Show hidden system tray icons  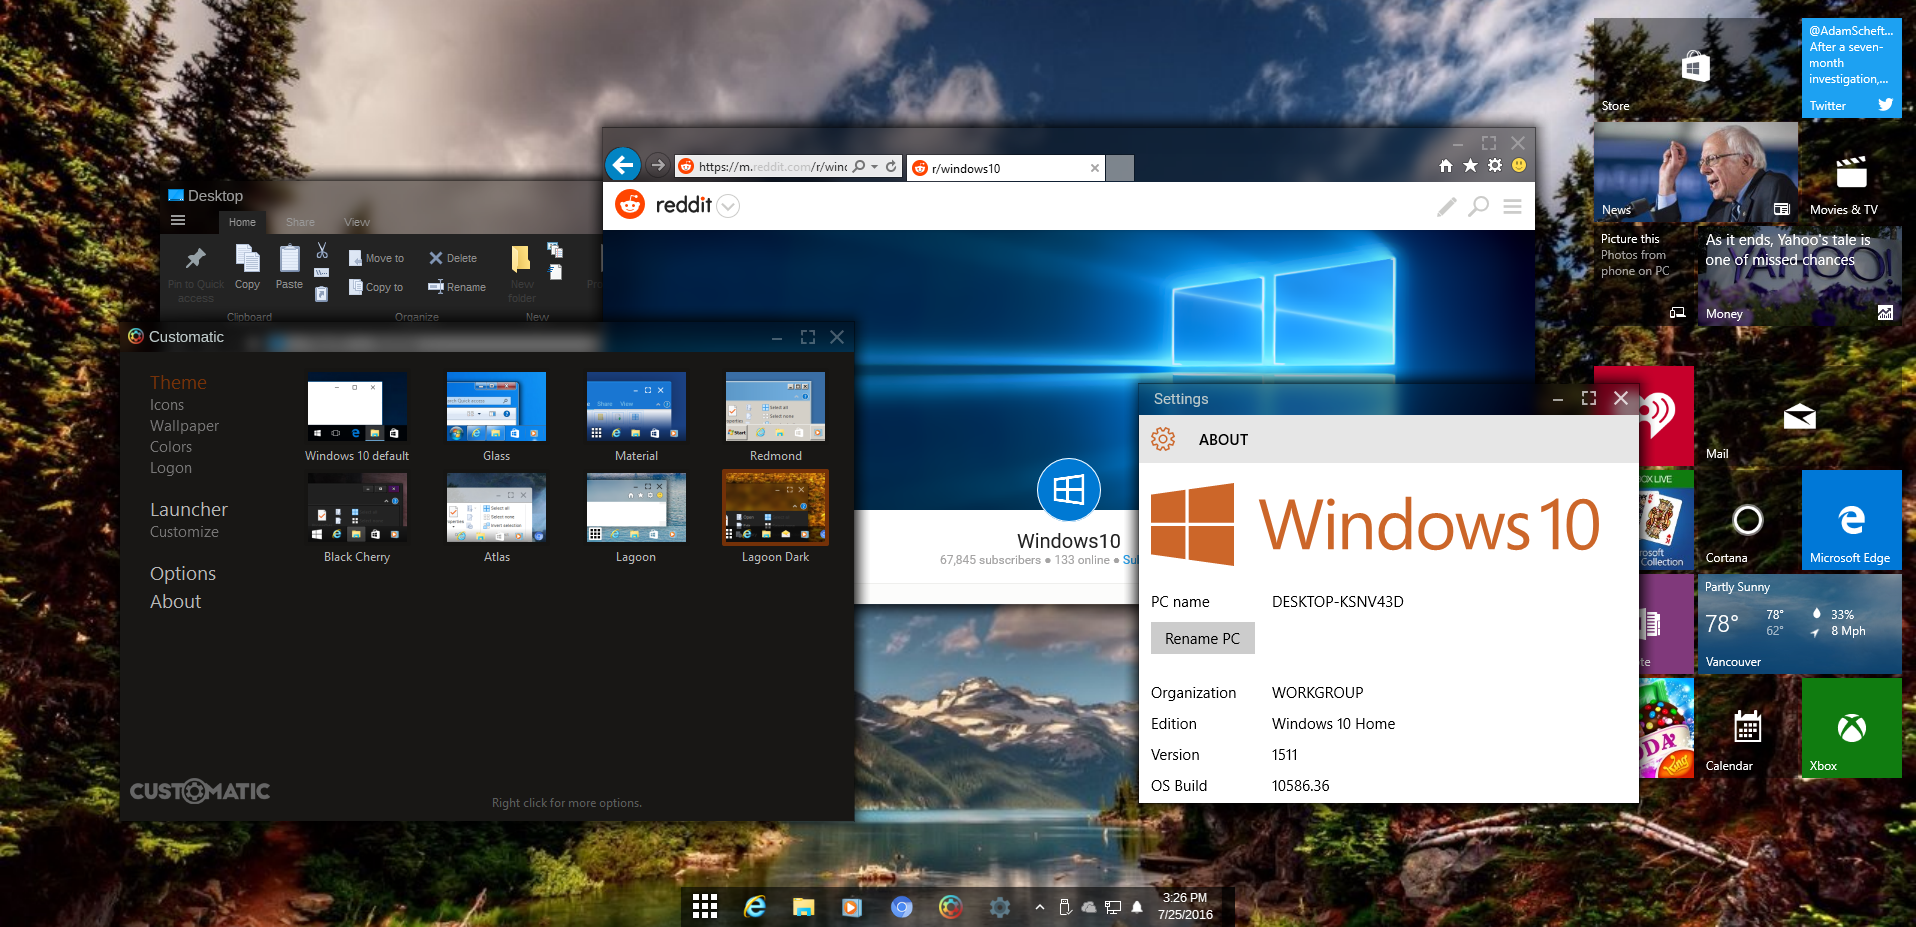click(1040, 907)
